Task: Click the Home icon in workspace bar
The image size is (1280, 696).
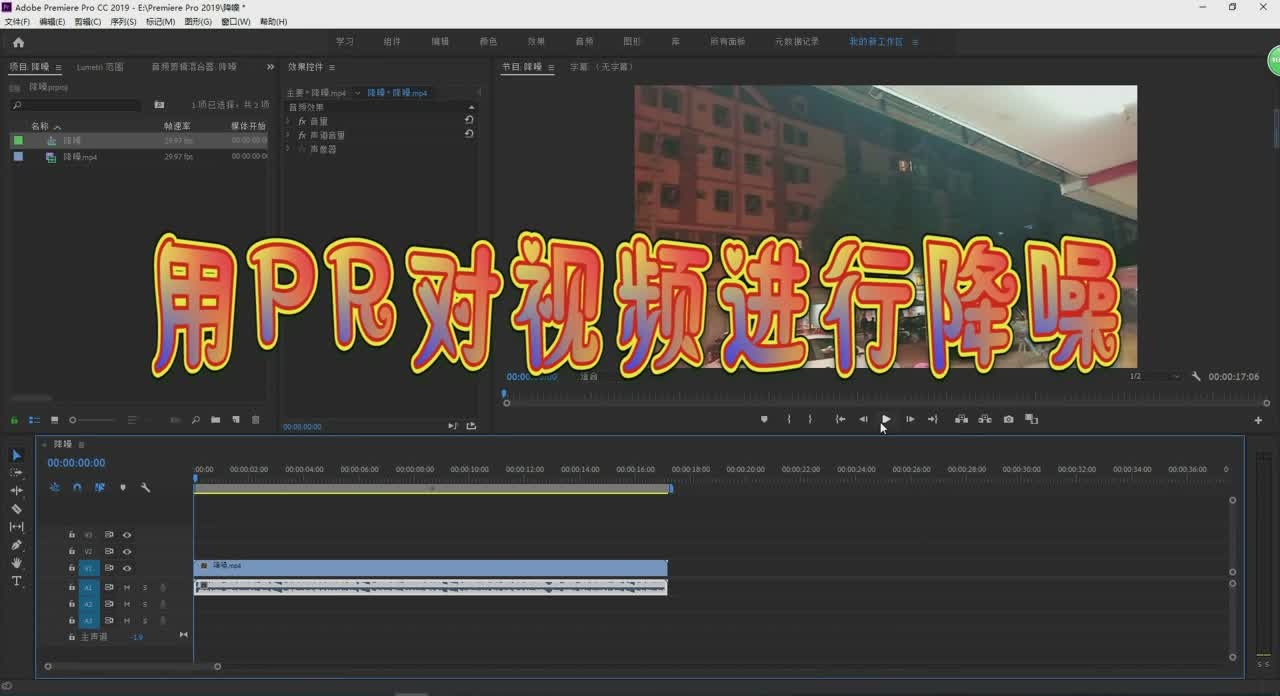Action: coord(18,42)
